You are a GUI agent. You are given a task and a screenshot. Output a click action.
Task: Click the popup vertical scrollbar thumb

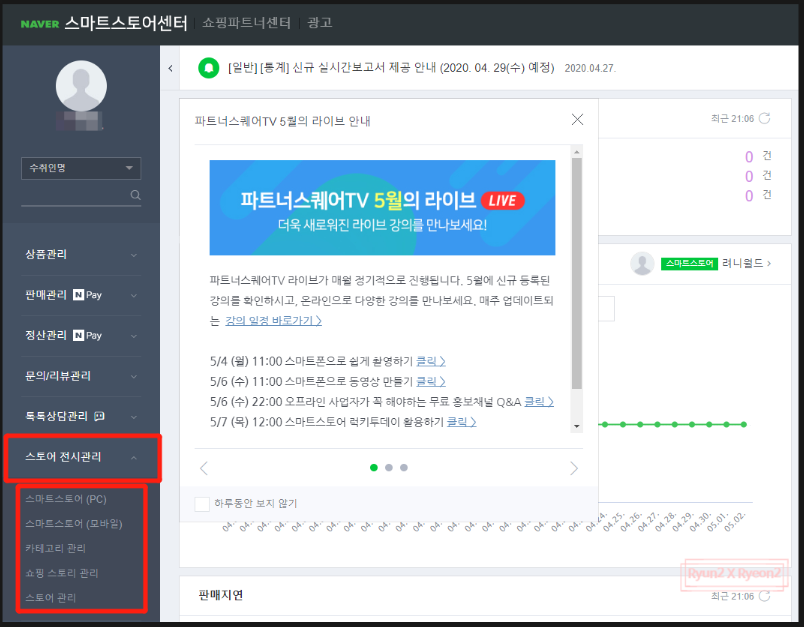[x=577, y=273]
